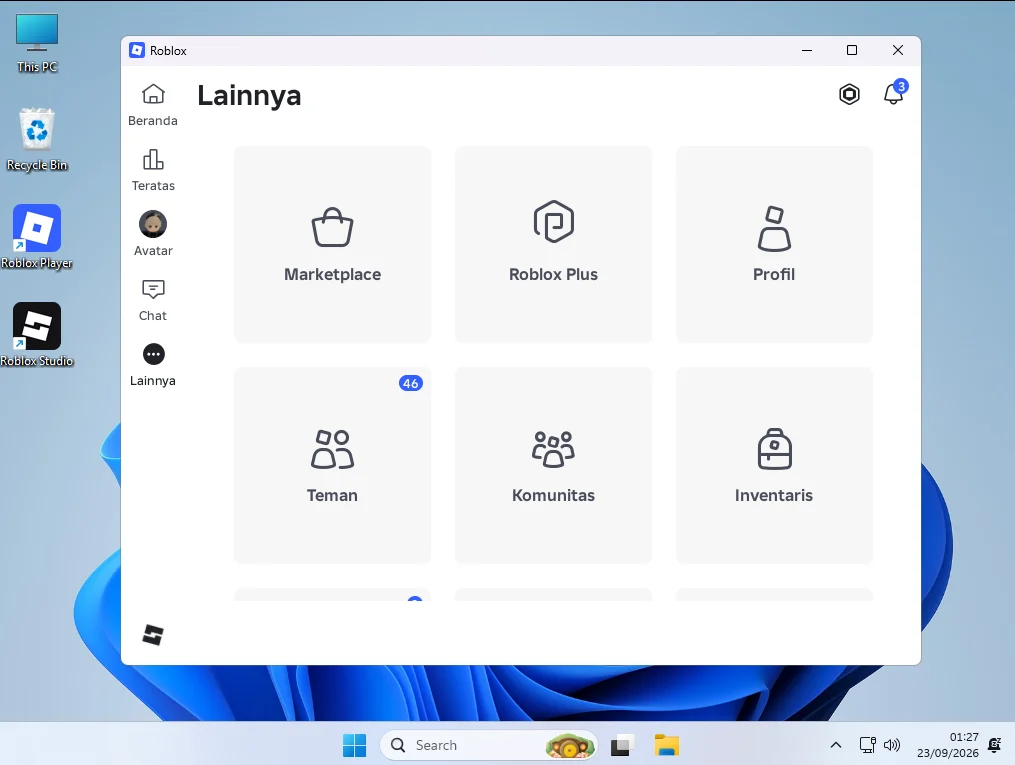Viewport: 1015px width, 765px height.
Task: Select the Recycle Bin desktop icon
Action: tap(37, 140)
